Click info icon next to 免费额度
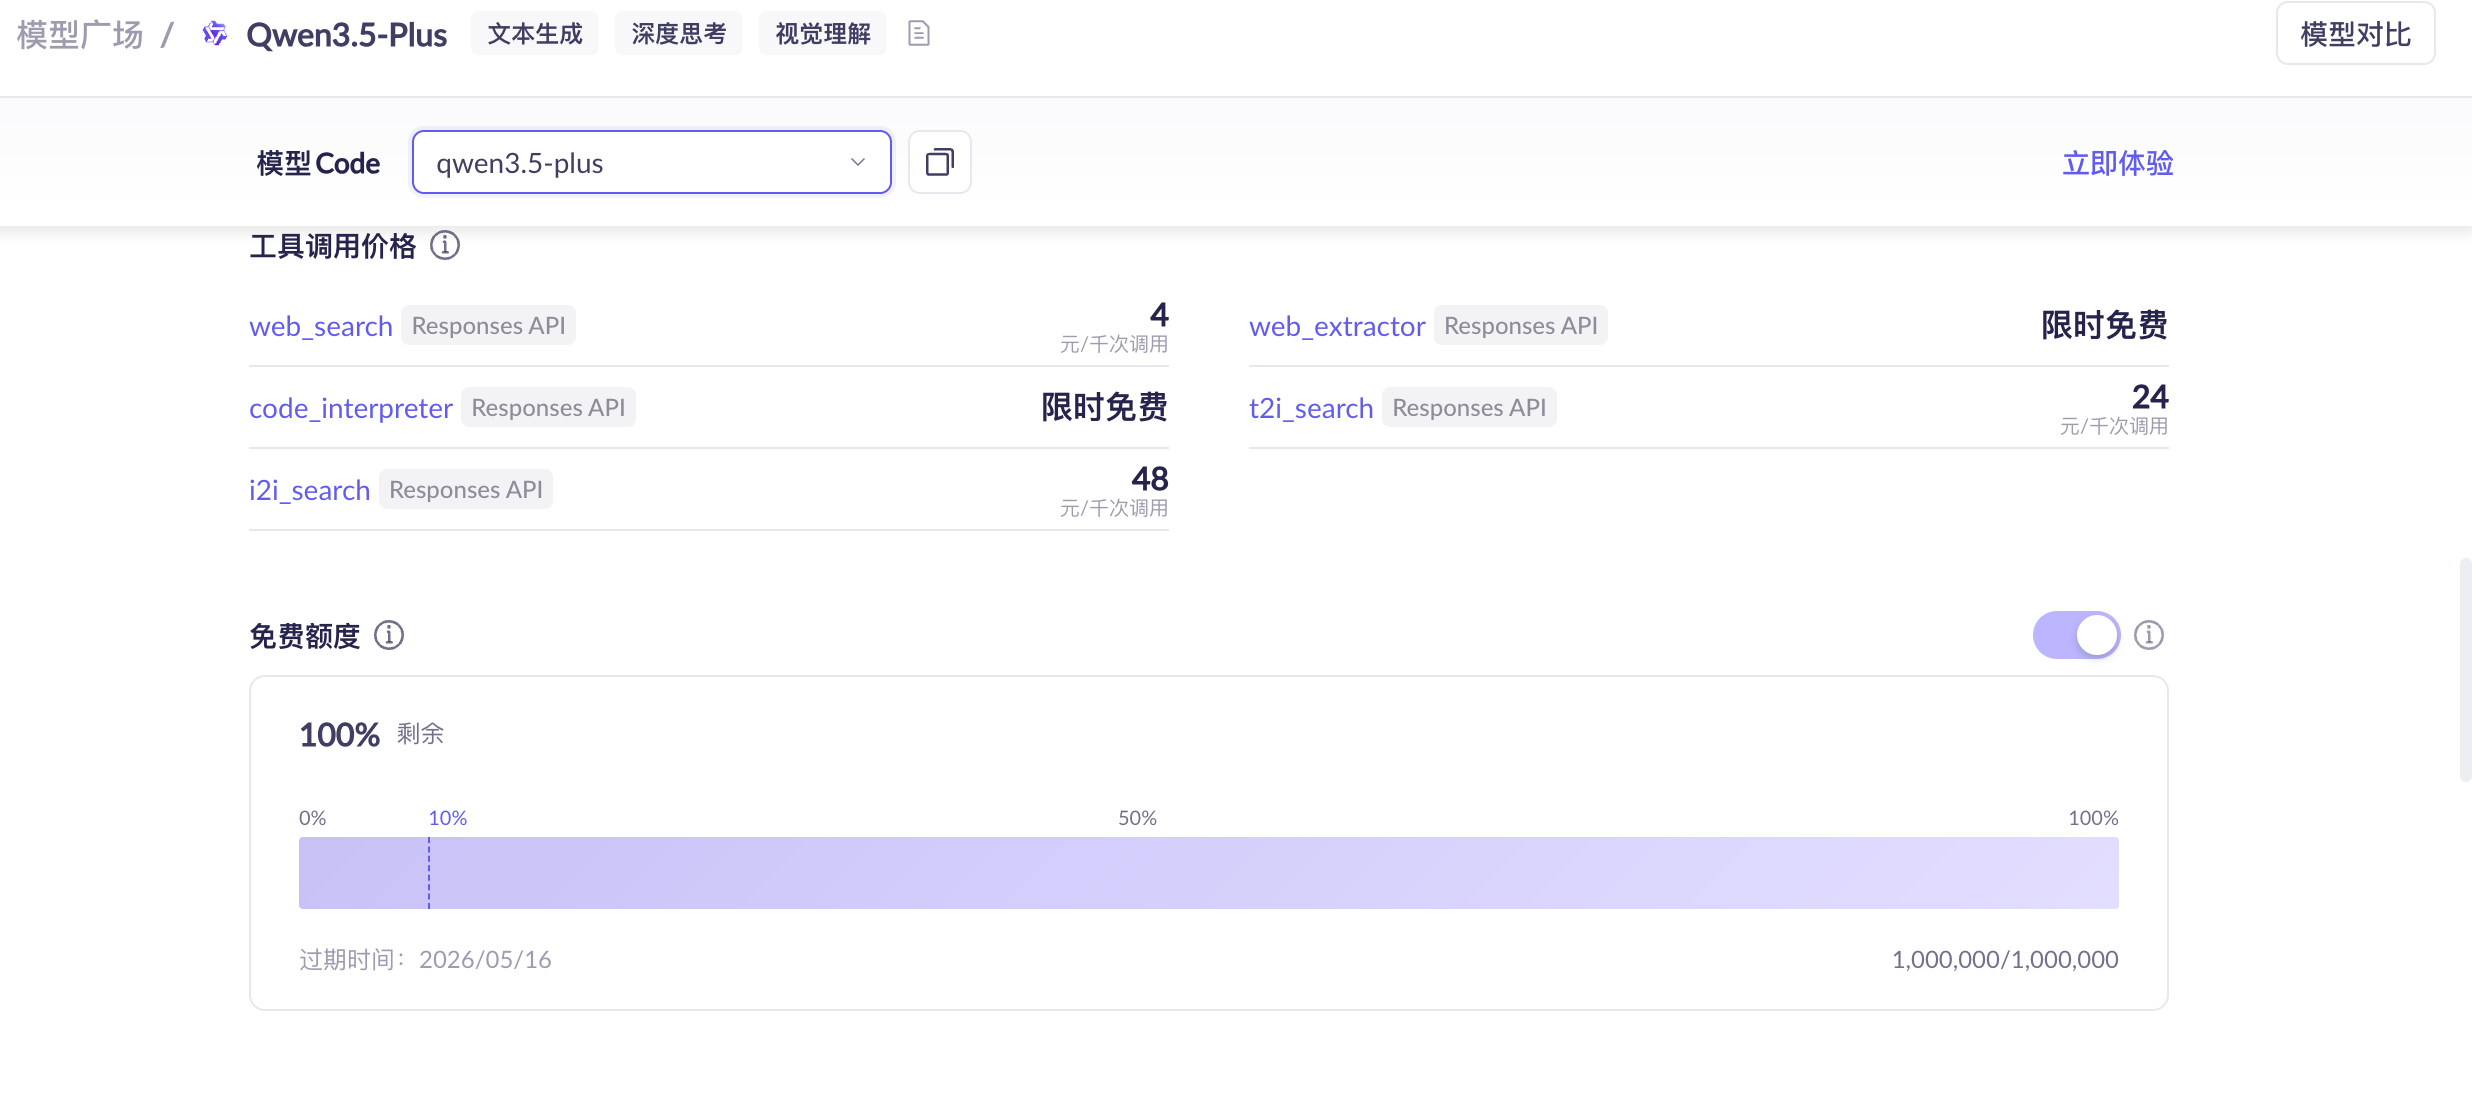The image size is (2472, 1094). click(x=389, y=635)
